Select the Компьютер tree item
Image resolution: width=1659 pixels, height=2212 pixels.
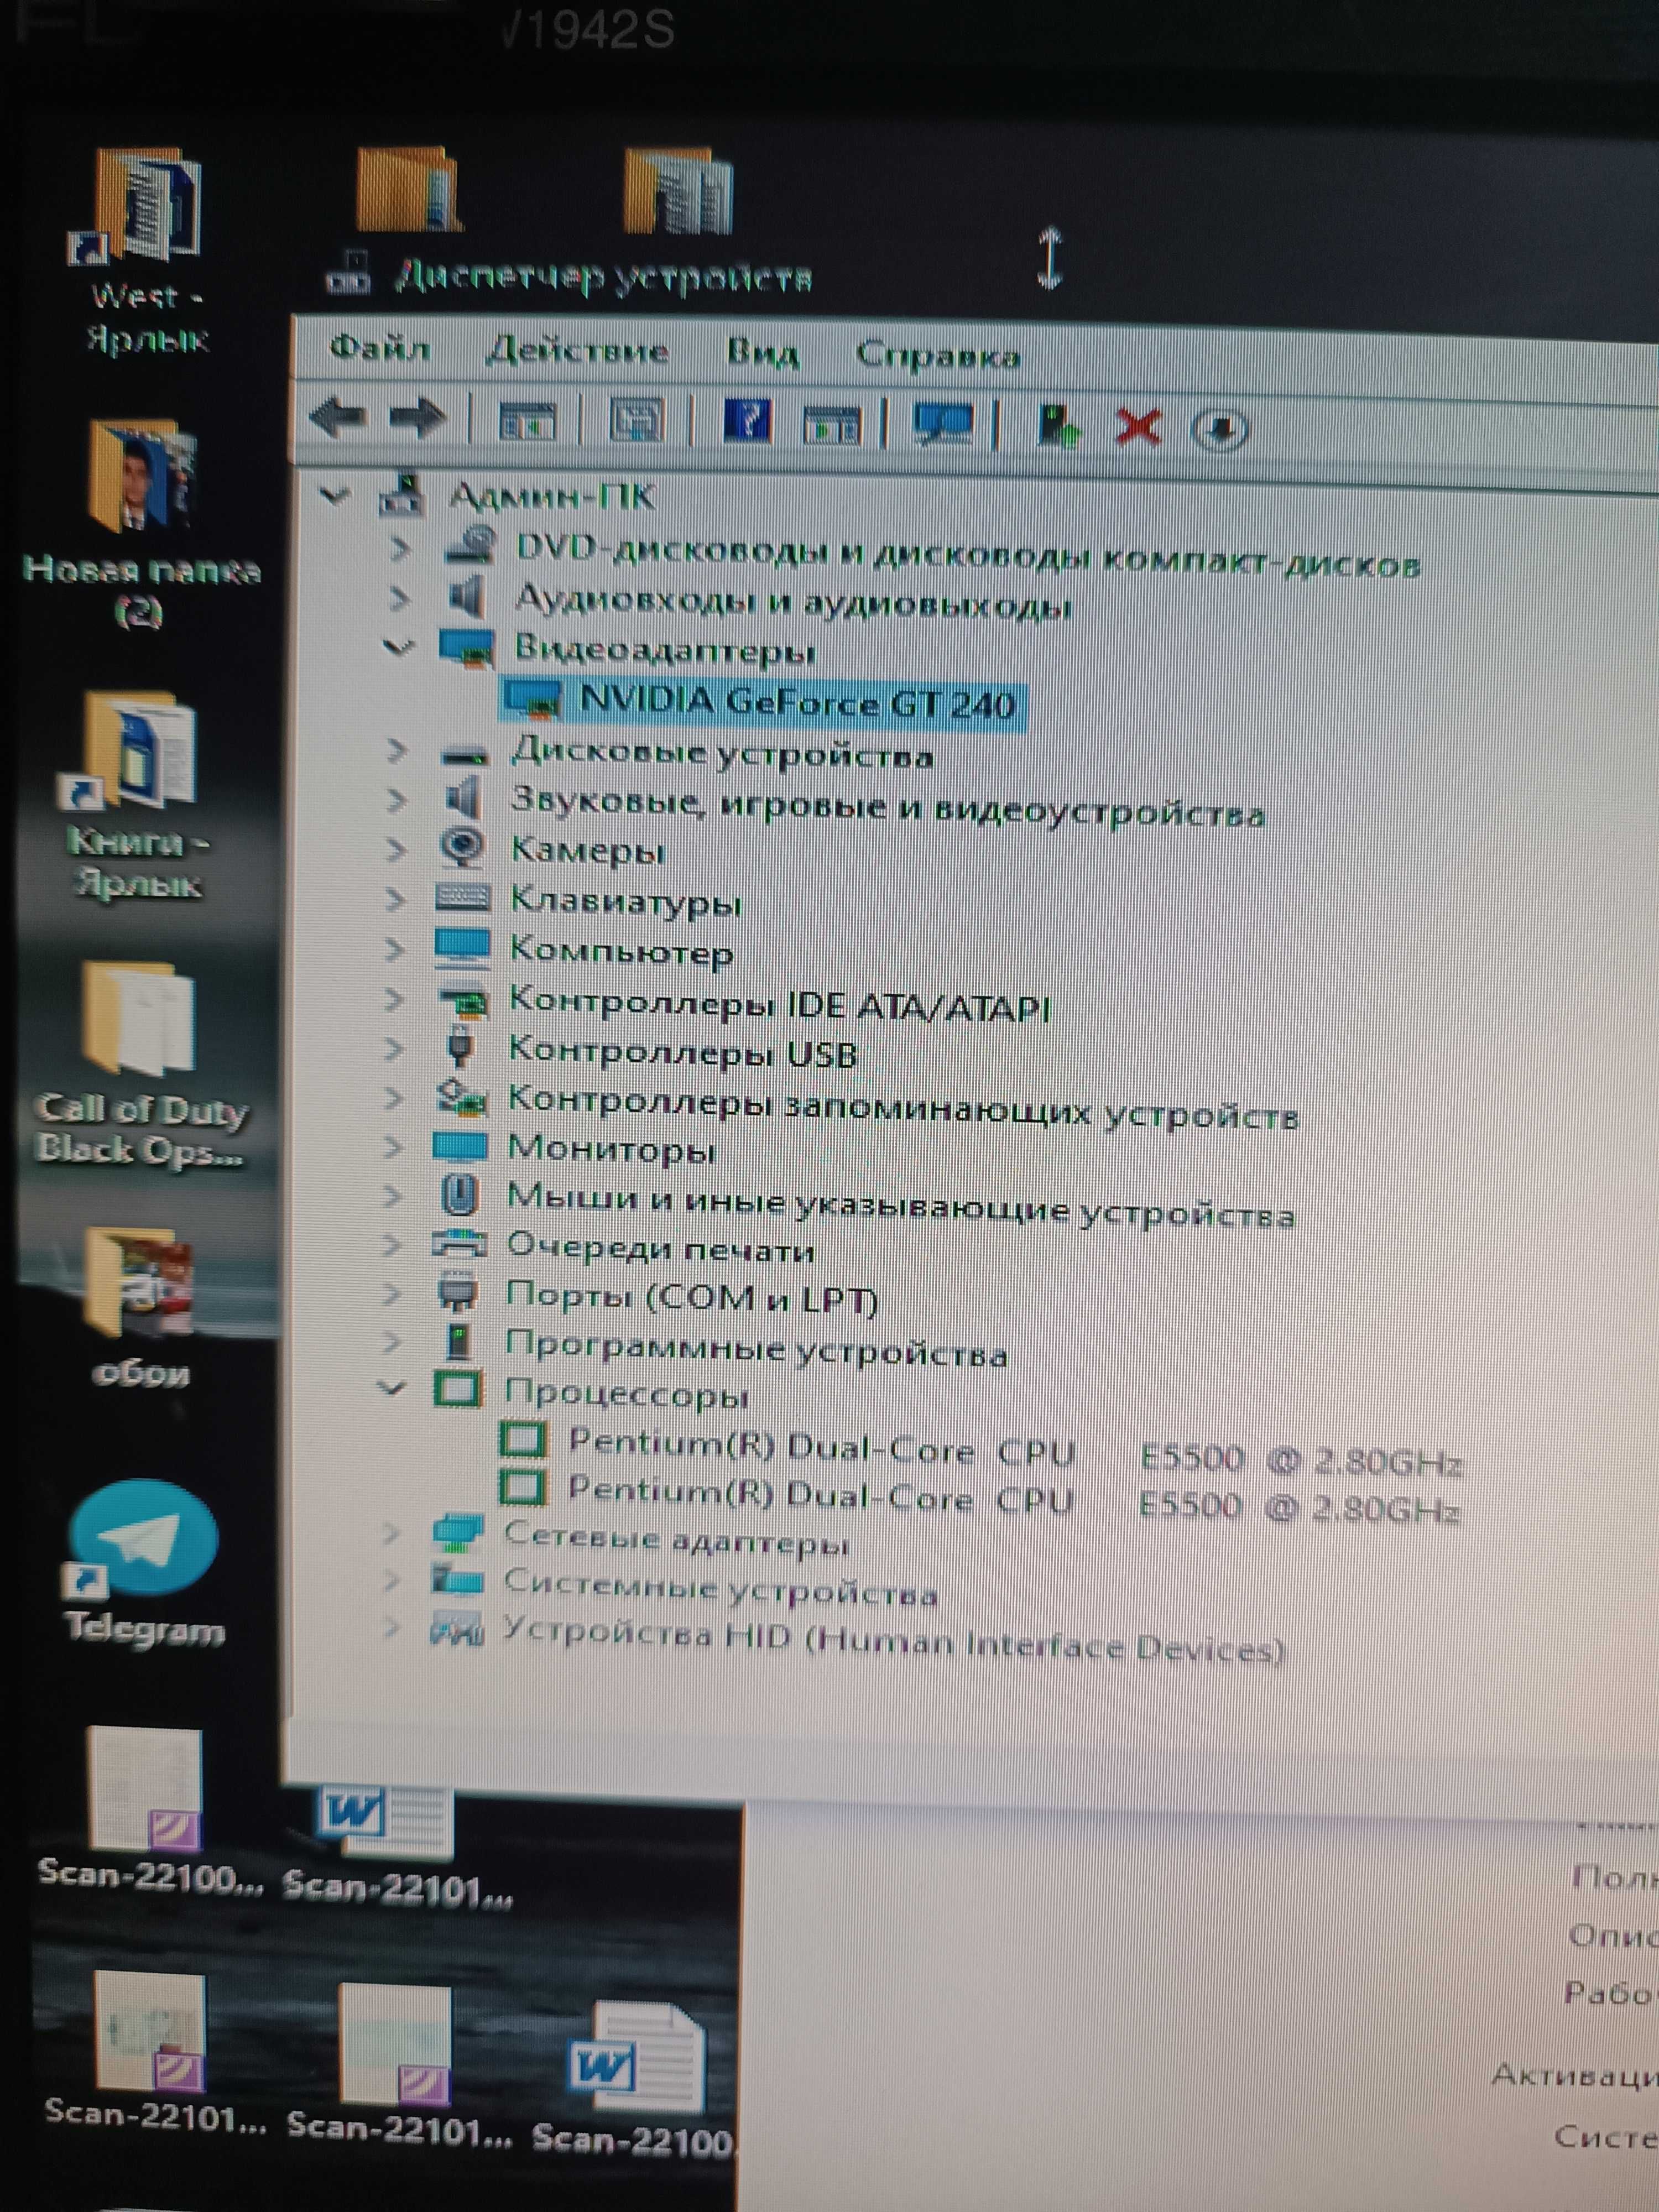(x=584, y=950)
